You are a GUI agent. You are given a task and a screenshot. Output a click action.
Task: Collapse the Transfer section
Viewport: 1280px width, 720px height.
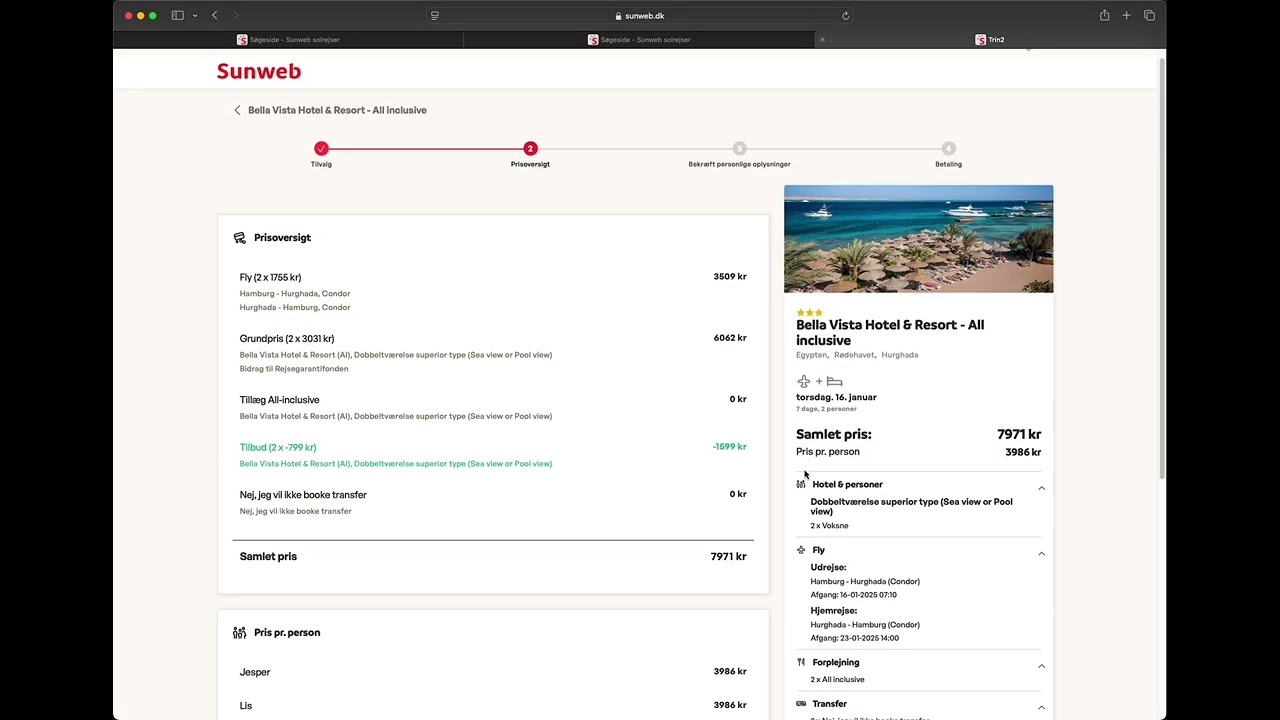1041,708
